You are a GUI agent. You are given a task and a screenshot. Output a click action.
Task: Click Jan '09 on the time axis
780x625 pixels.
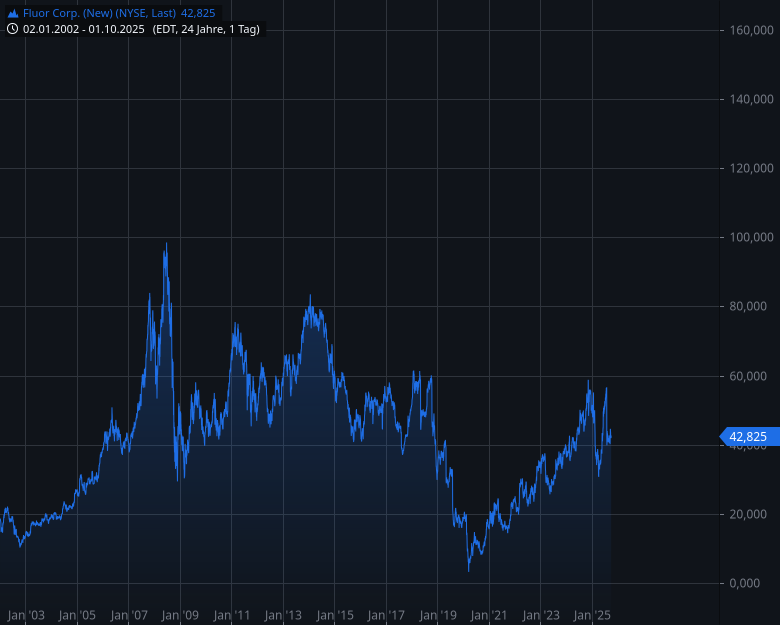point(180,615)
